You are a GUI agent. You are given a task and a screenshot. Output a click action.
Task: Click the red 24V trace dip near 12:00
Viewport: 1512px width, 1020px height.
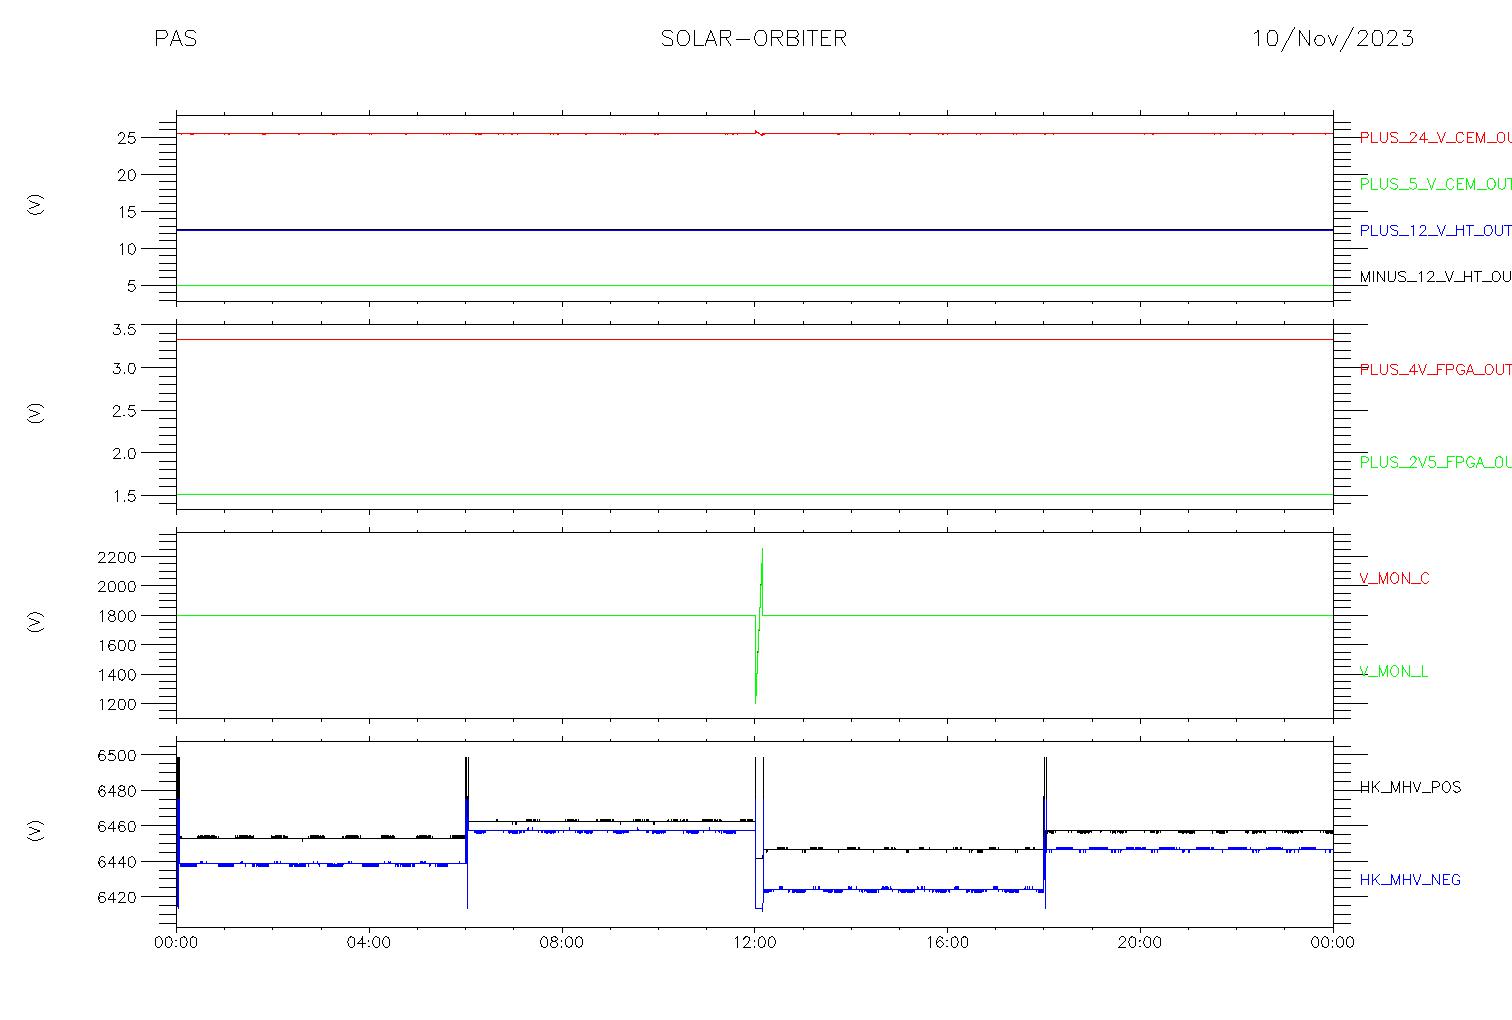click(x=760, y=132)
